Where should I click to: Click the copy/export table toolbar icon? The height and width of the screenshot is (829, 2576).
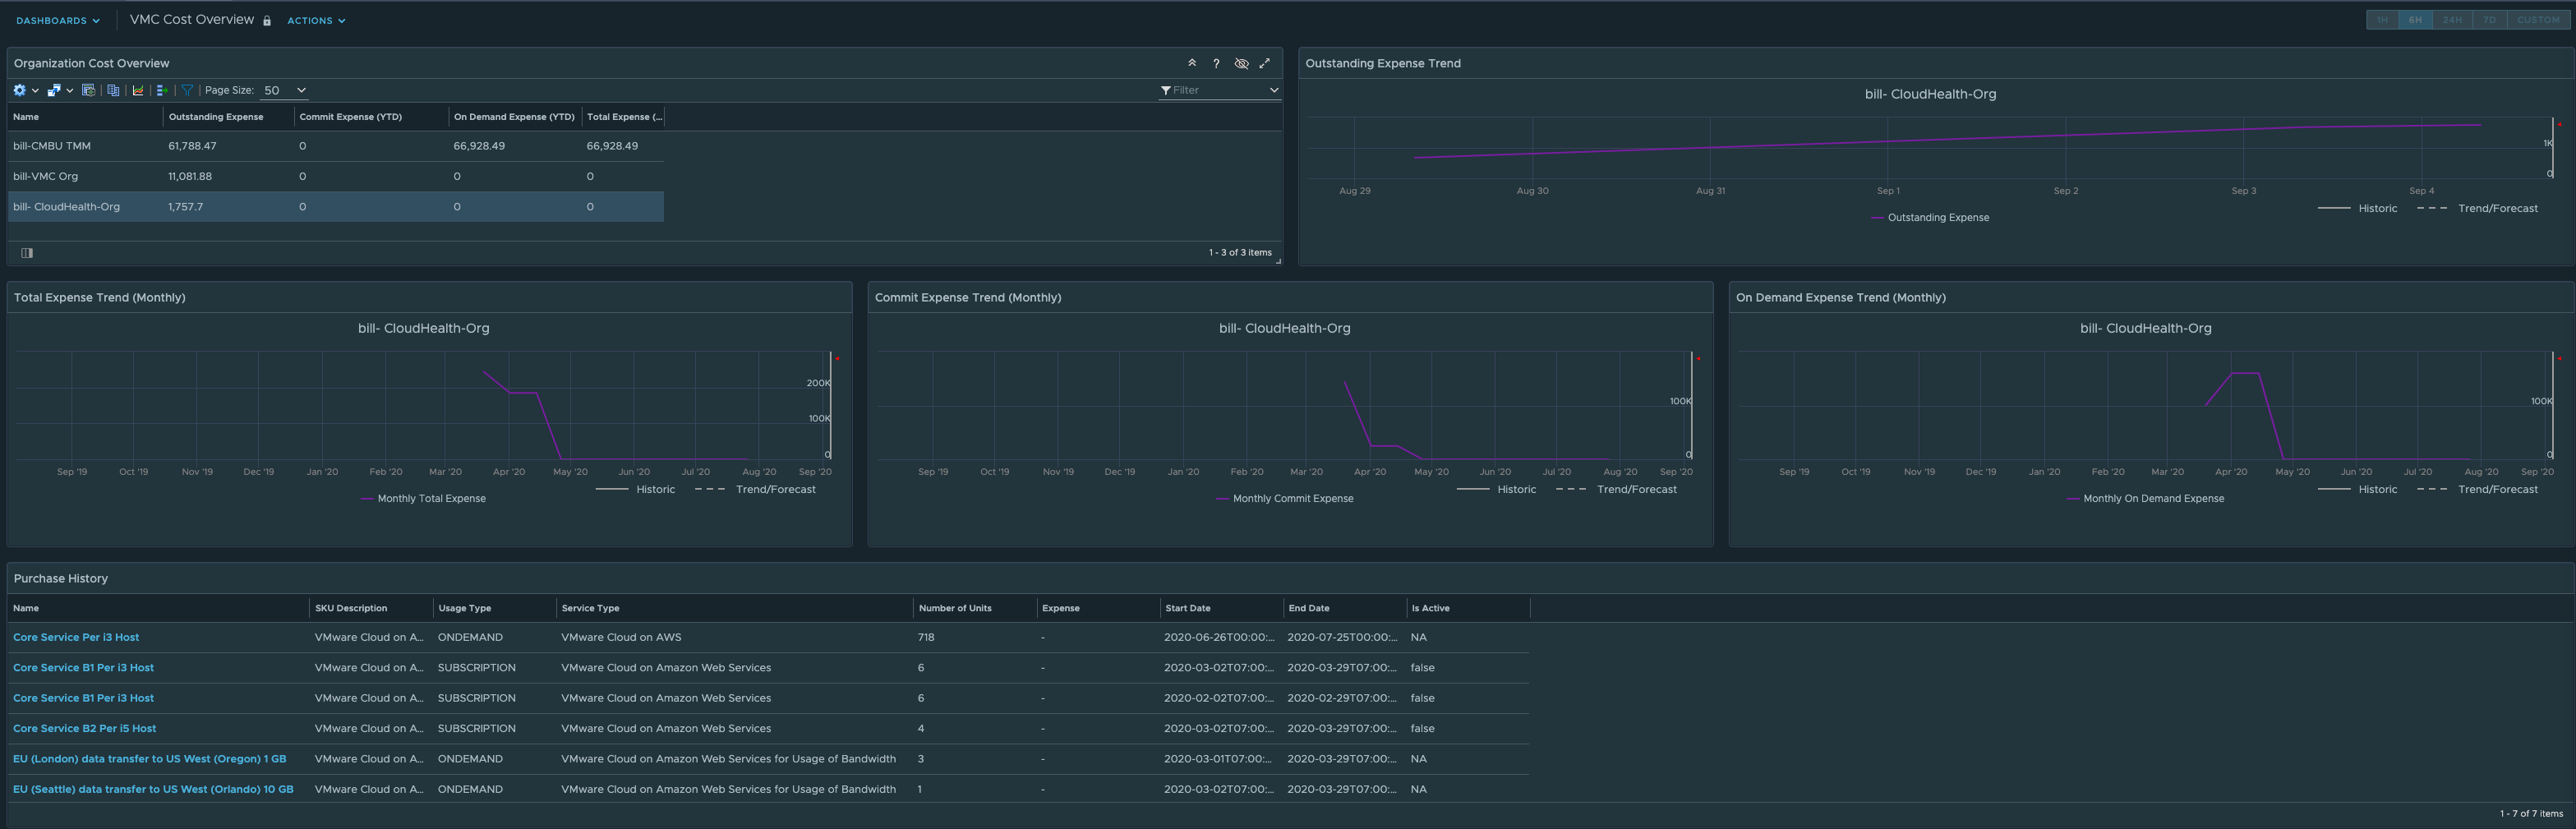pyautogui.click(x=113, y=90)
